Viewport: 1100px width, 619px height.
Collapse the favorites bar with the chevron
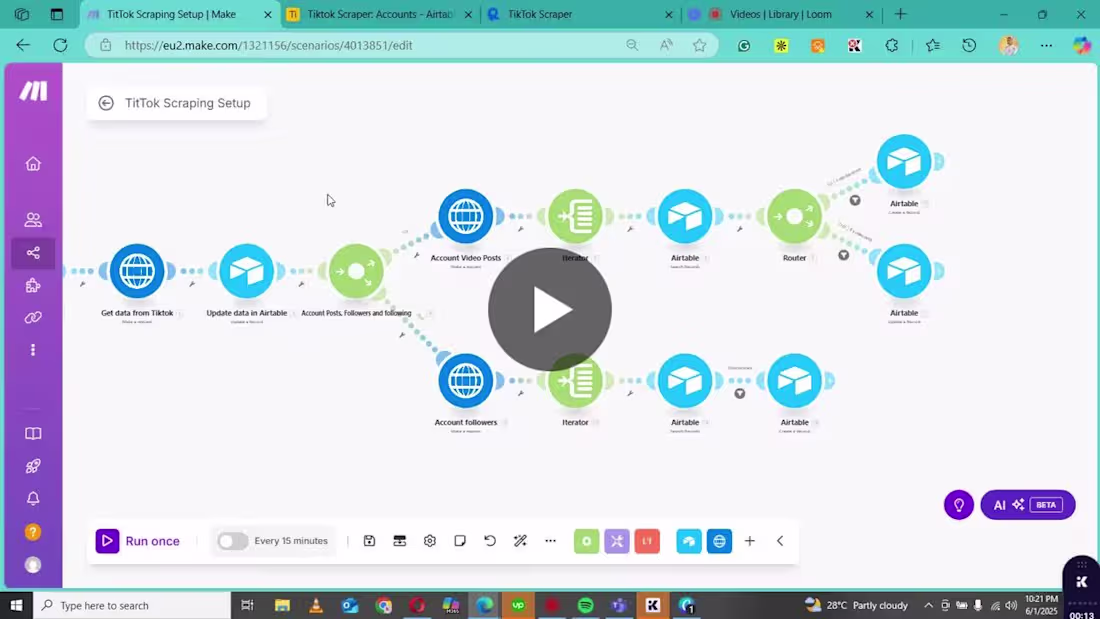(x=780, y=541)
